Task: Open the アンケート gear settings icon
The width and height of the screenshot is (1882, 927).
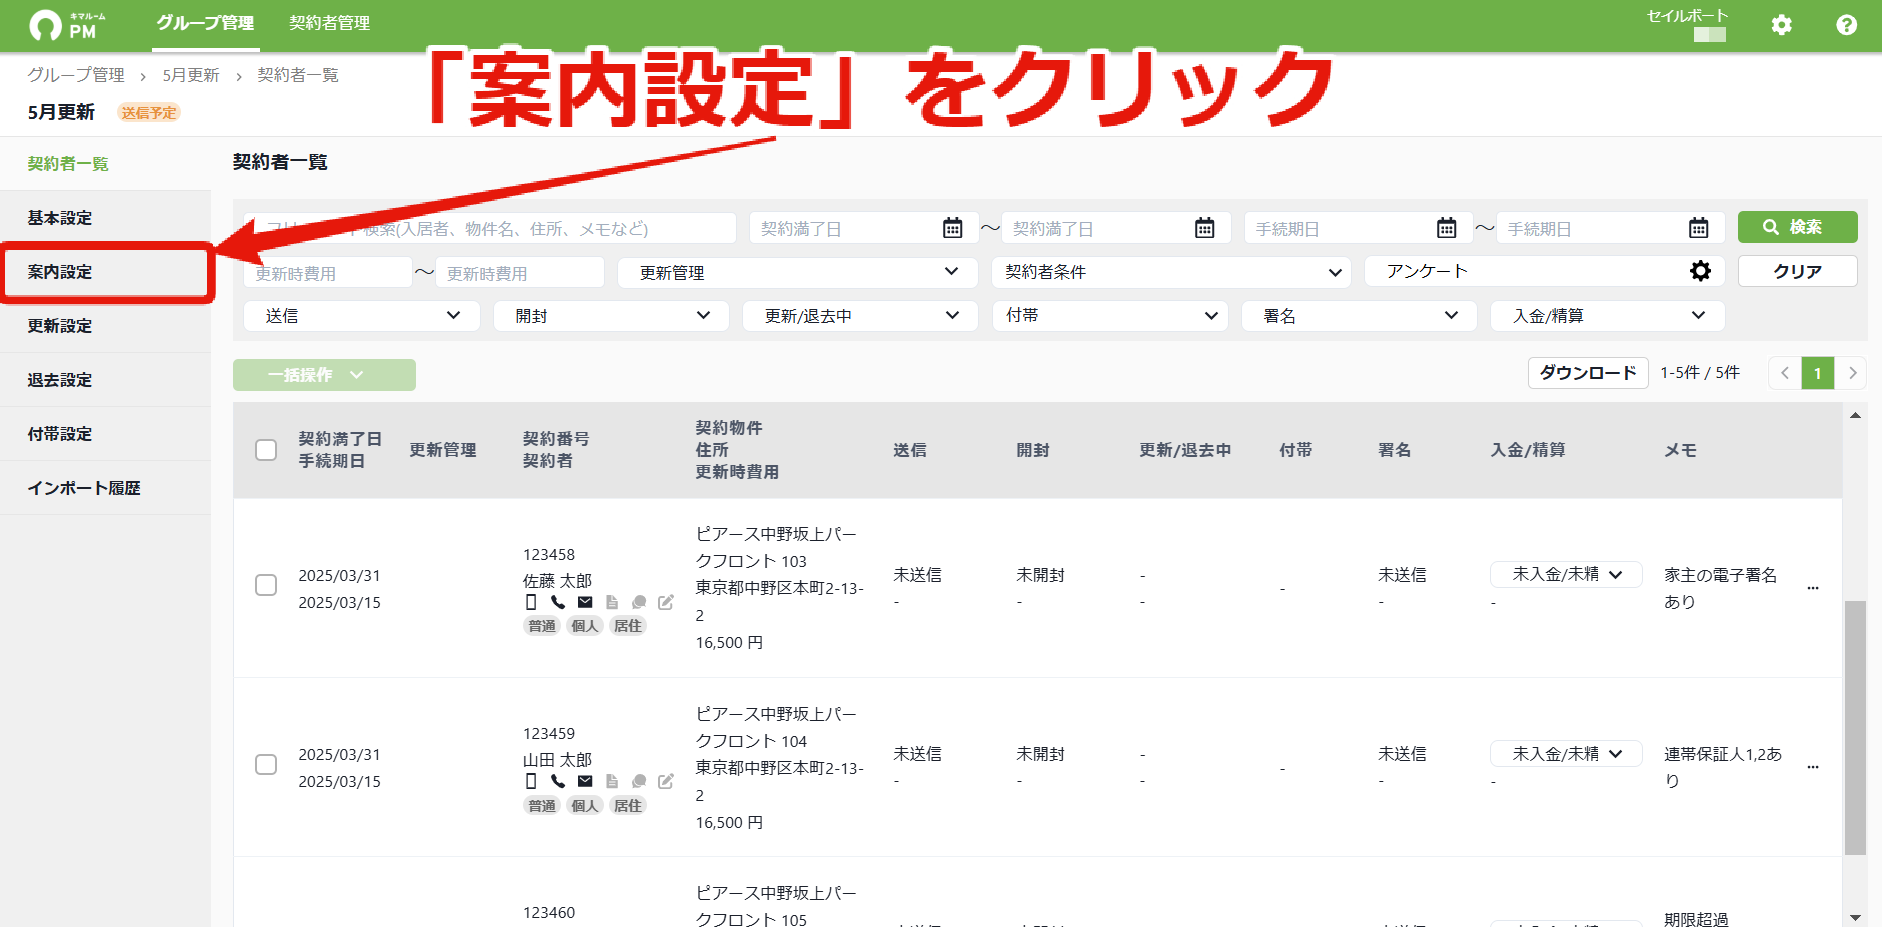Action: tap(1700, 271)
